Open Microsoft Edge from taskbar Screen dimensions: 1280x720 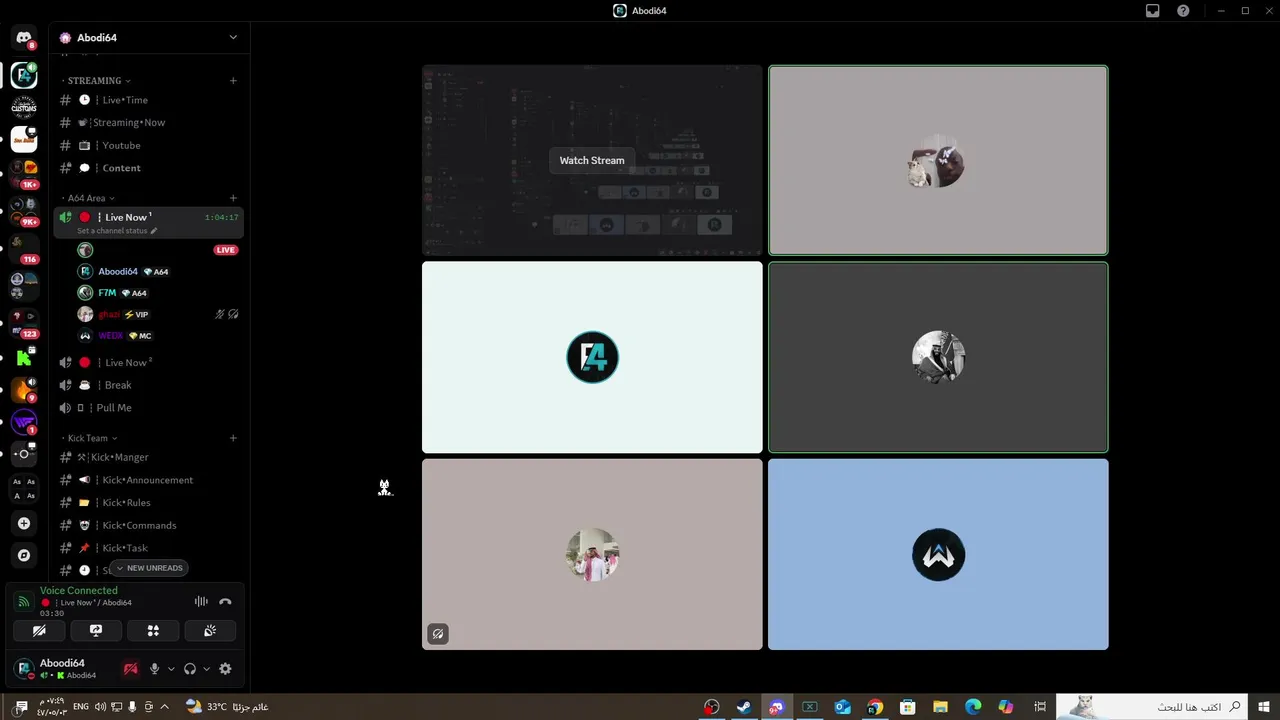coord(973,707)
